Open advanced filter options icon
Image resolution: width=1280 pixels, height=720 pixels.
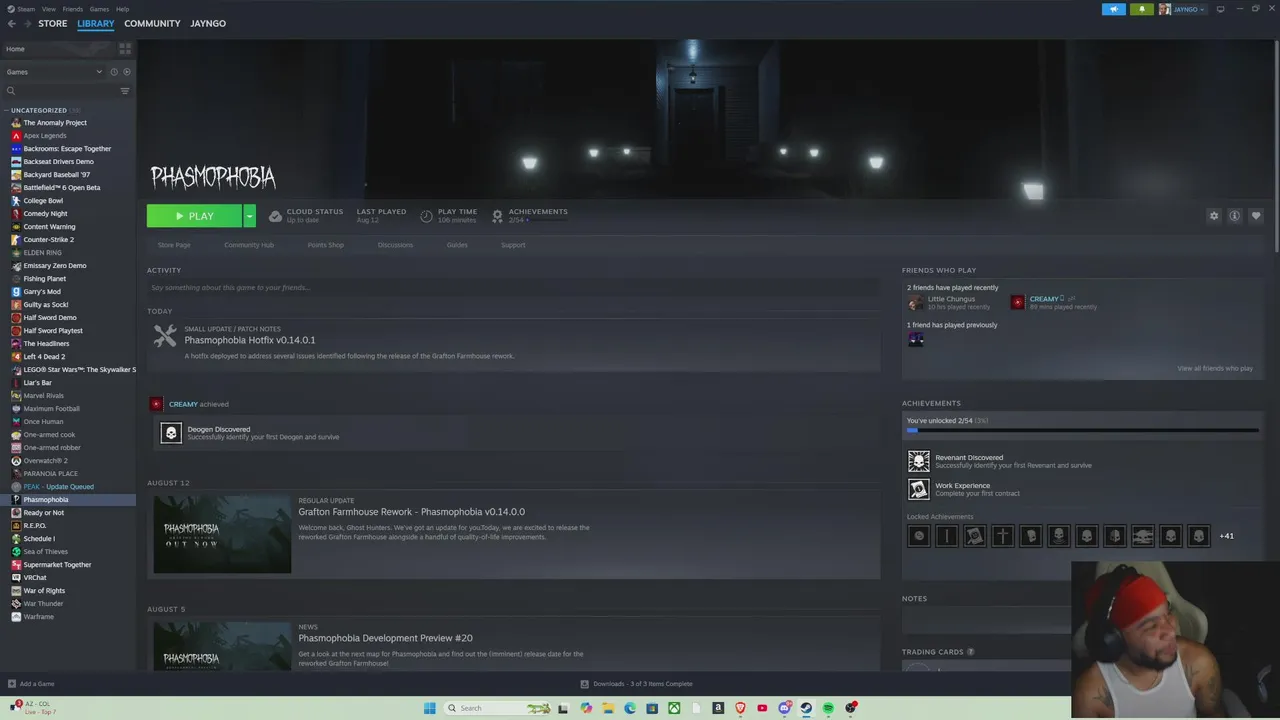point(125,91)
